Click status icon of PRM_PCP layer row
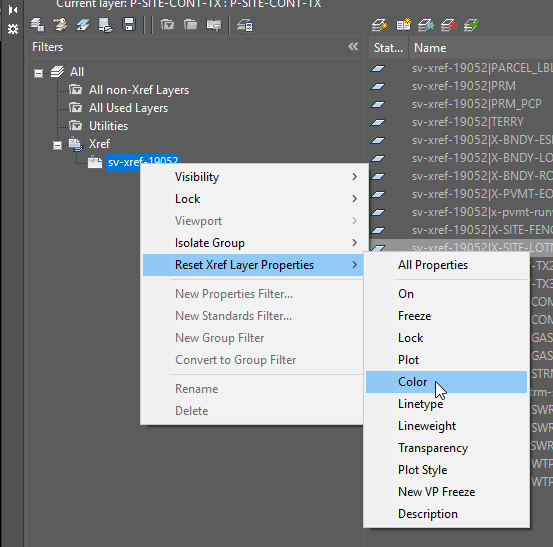 click(378, 104)
